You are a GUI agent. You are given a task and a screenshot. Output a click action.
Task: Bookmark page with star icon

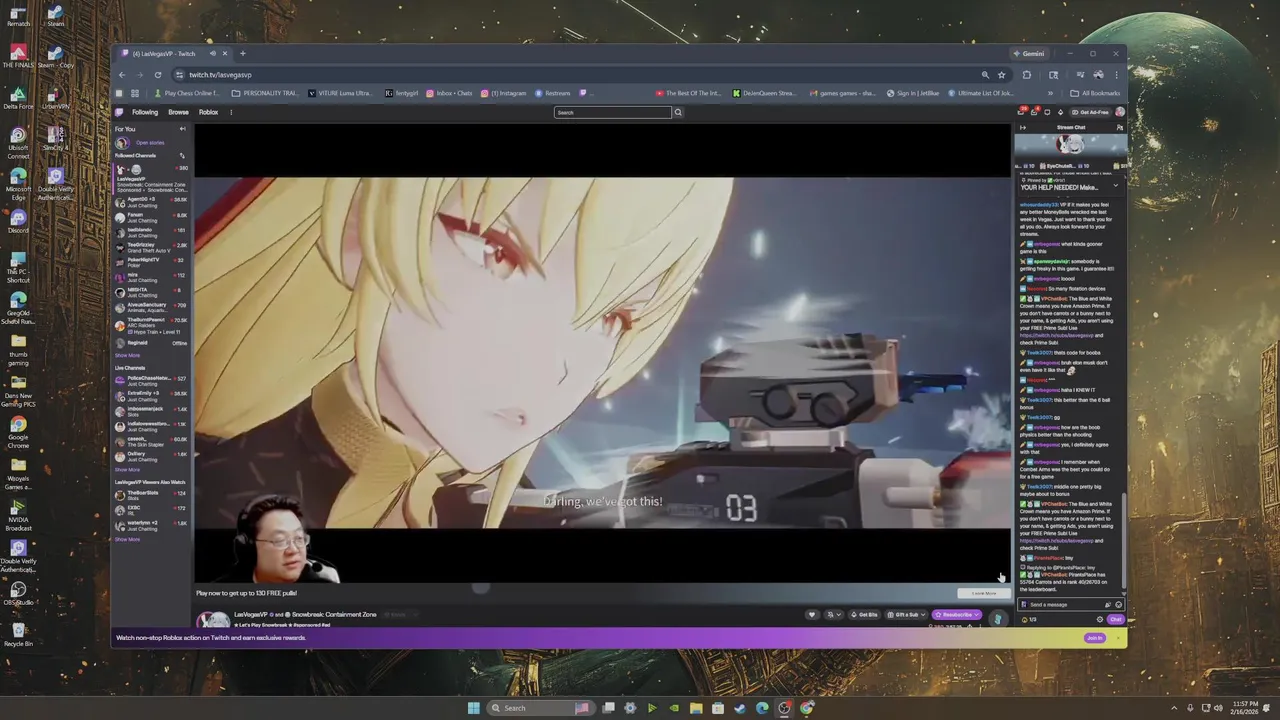click(1000, 75)
